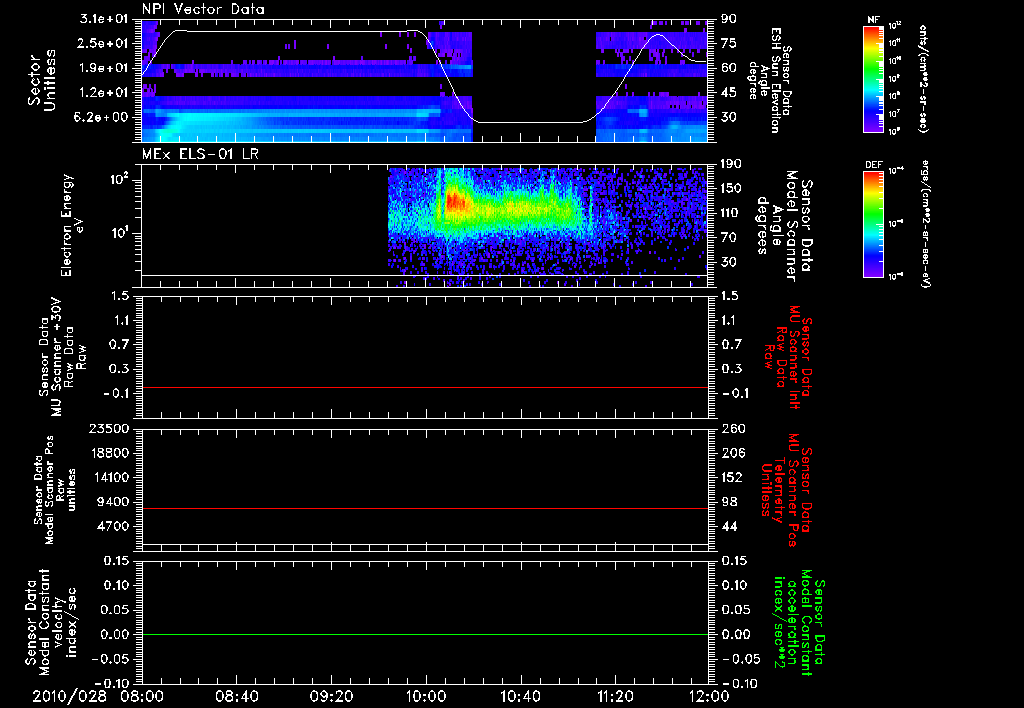Select the 10:00 time axis label
Screen dimensions: 1024x708
point(426,696)
